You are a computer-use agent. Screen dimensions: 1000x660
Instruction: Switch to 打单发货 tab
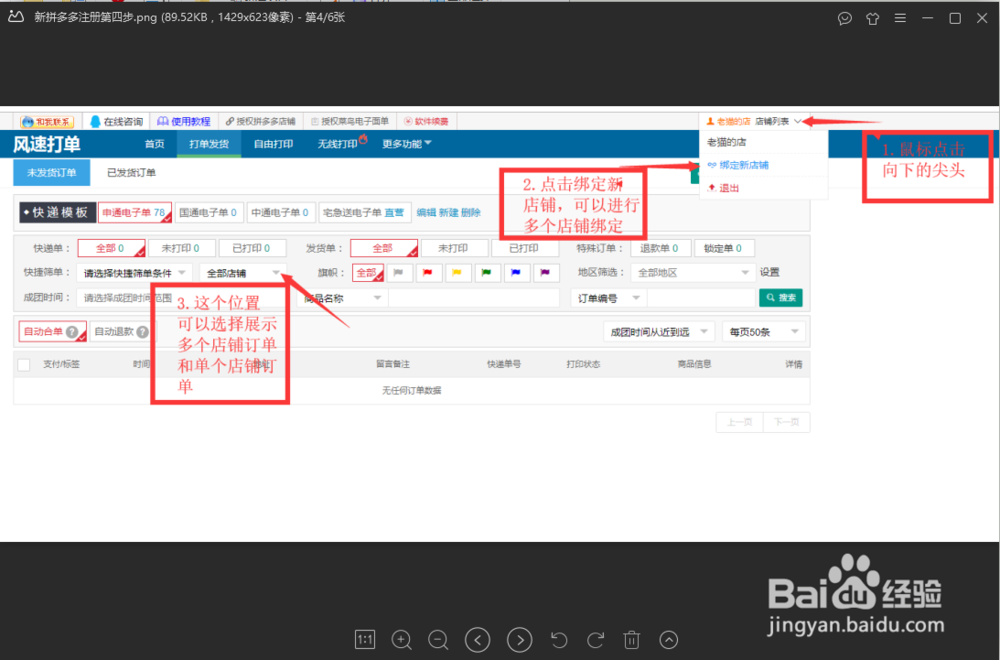pyautogui.click(x=209, y=144)
